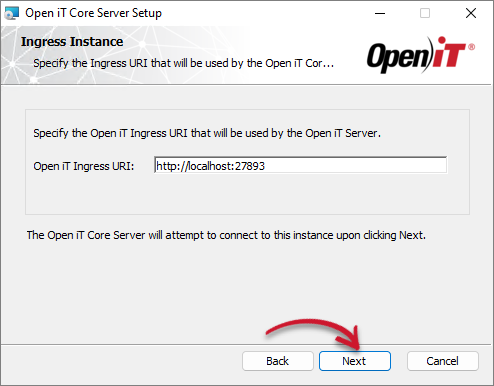Image resolution: width=494 pixels, height=386 pixels.
Task: Click the window title Open iT Core Server Setup
Action: pyautogui.click(x=94, y=13)
